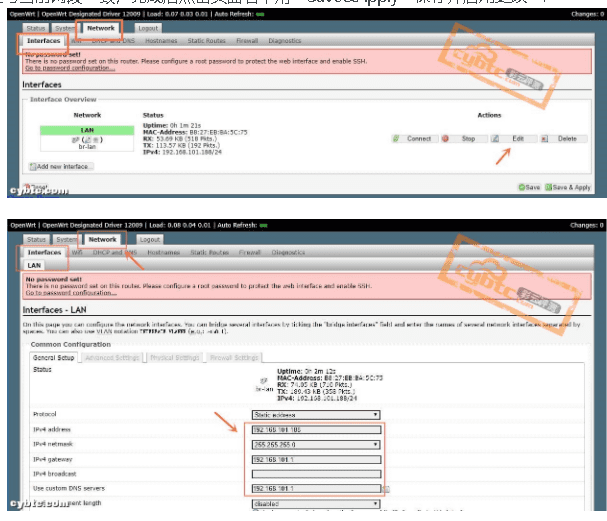Open the dropdown showing disabled
607x521 pixels.
coord(316,504)
